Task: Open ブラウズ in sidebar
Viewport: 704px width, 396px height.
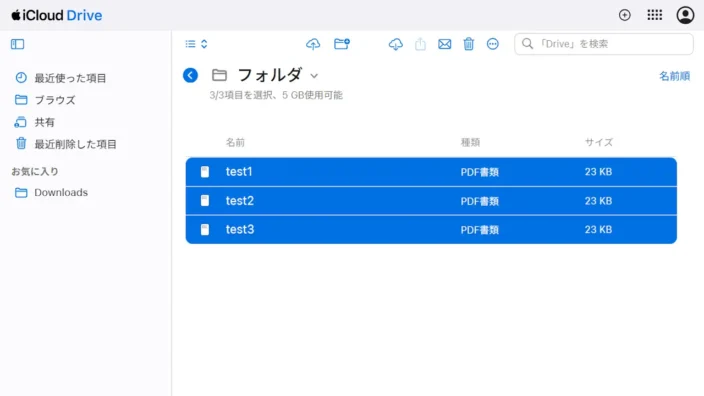Action: click(x=45, y=100)
